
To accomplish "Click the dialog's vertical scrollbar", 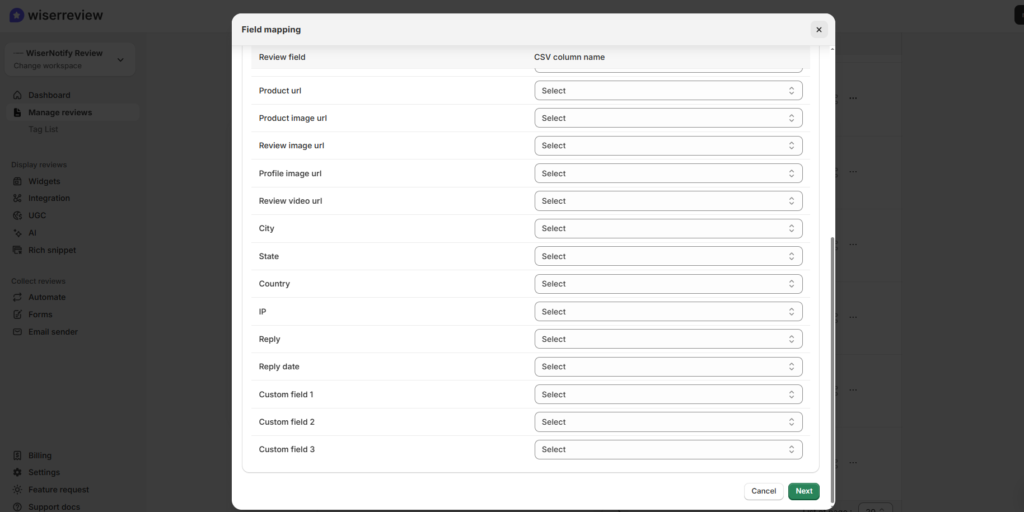I will (832, 350).
